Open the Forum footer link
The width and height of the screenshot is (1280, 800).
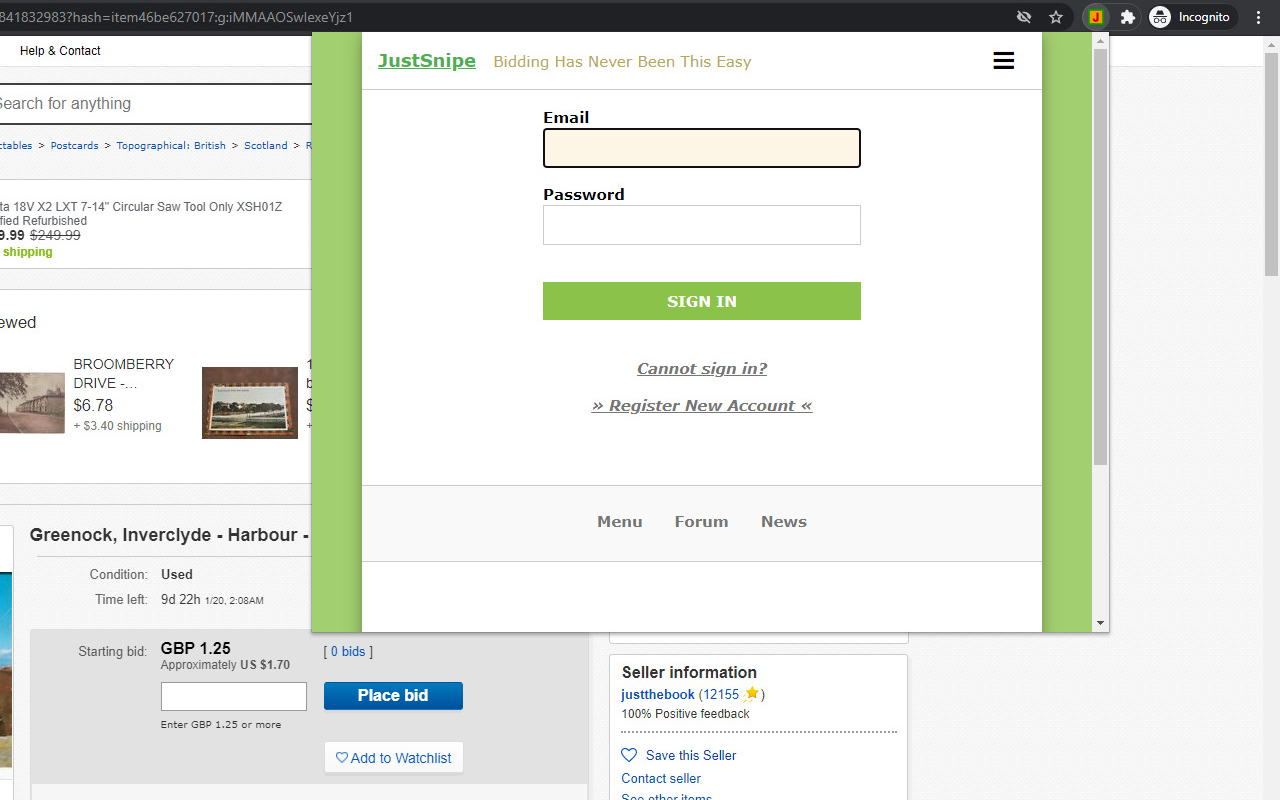[701, 522]
